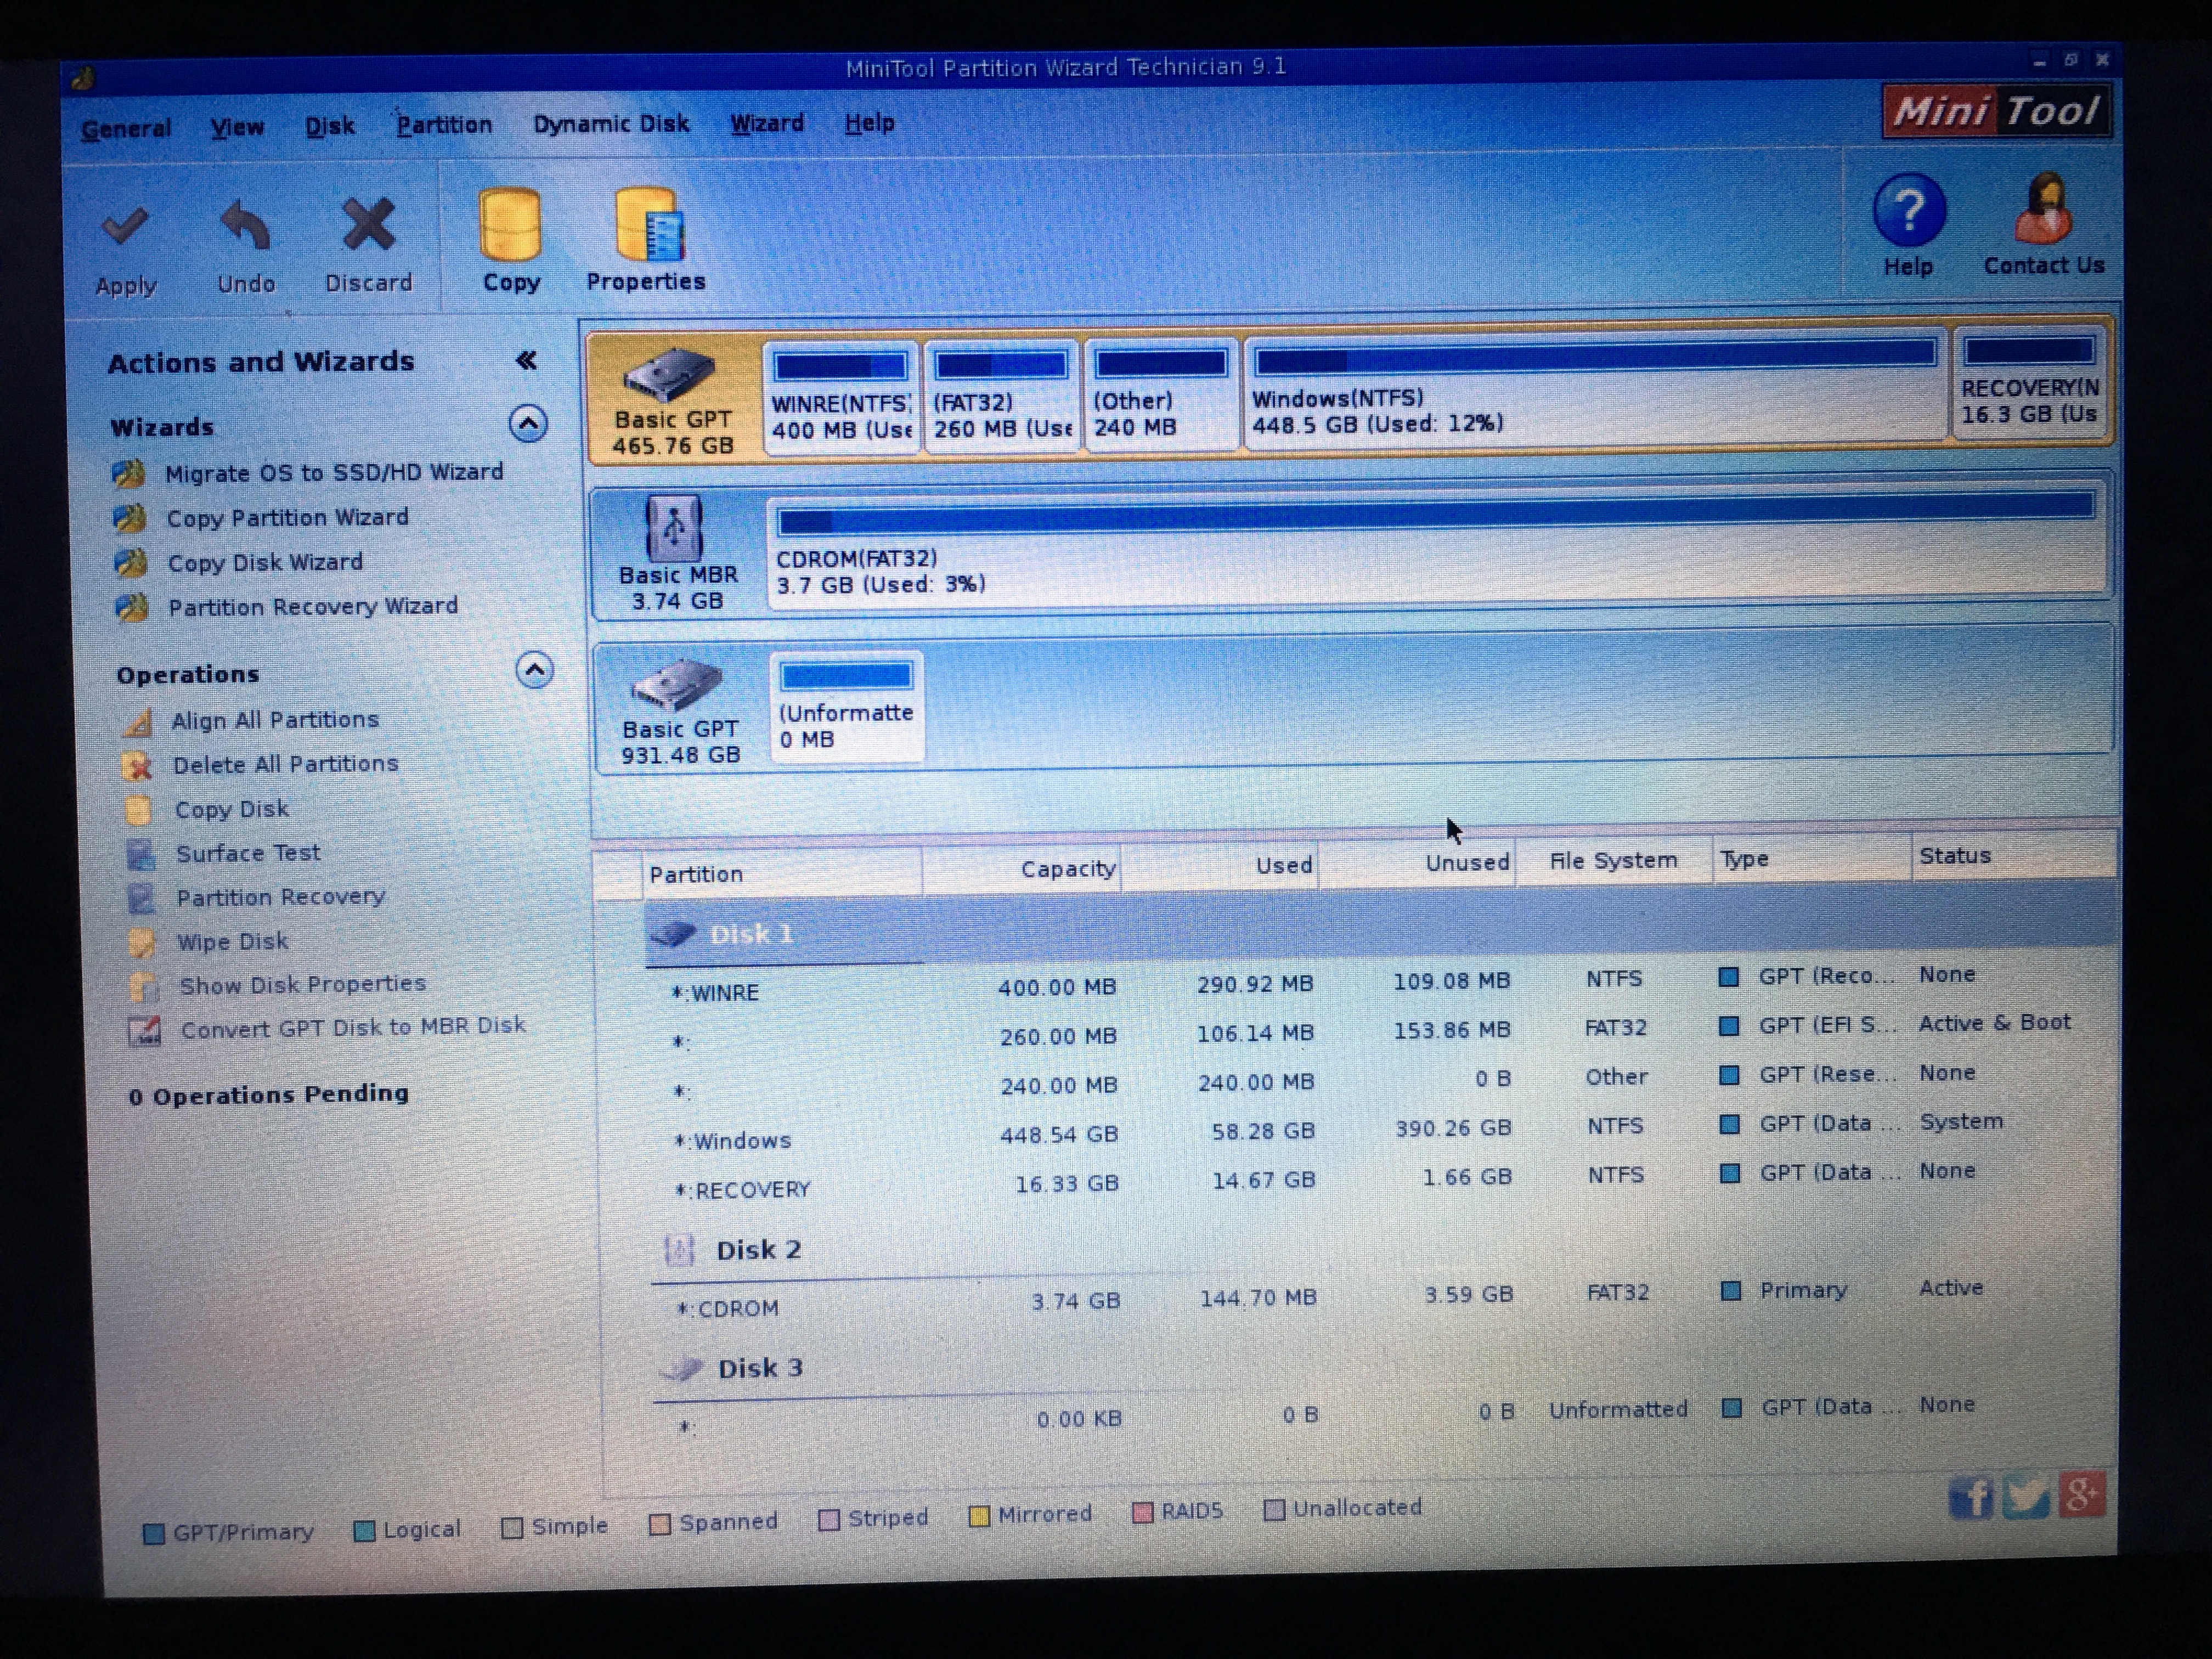Click the Surface Test icon
This screenshot has height=1659, width=2212.
(x=141, y=855)
